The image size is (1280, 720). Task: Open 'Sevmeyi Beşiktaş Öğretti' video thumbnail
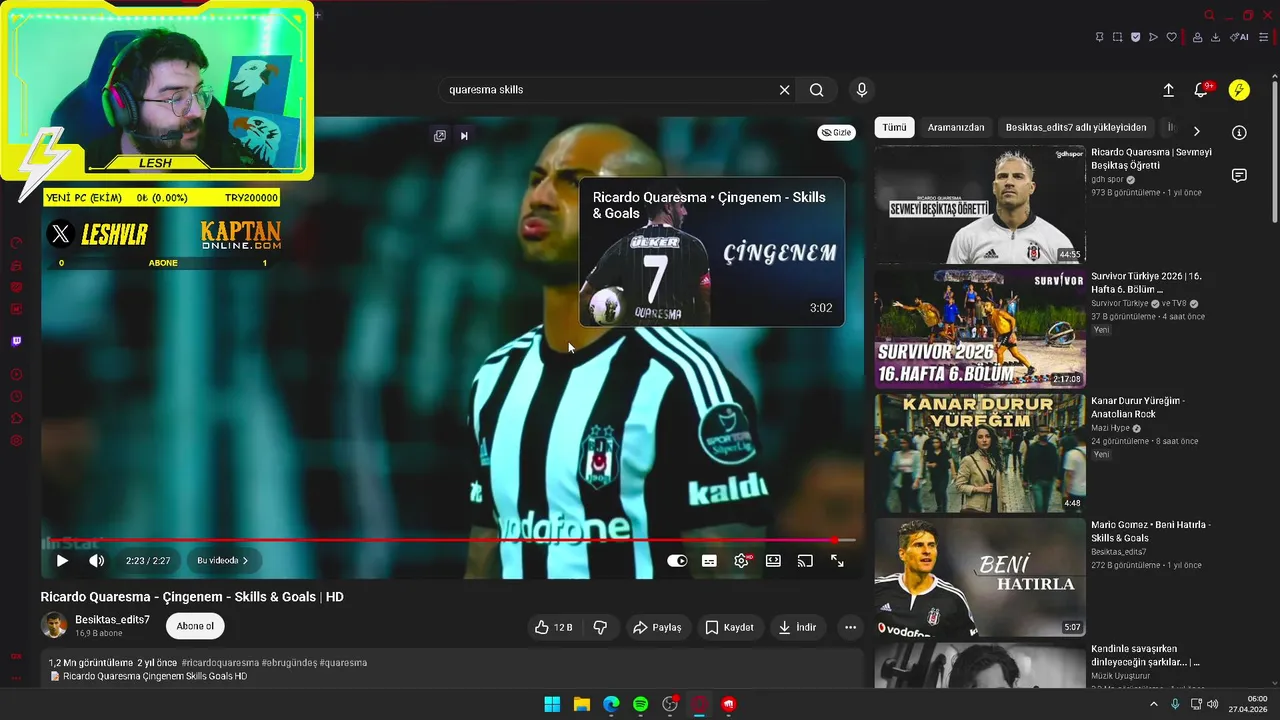coord(980,205)
